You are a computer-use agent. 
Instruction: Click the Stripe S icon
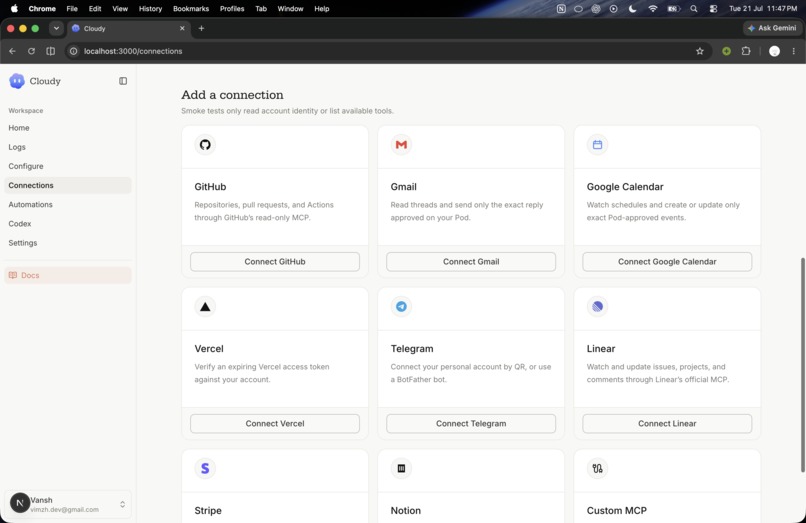click(x=205, y=468)
